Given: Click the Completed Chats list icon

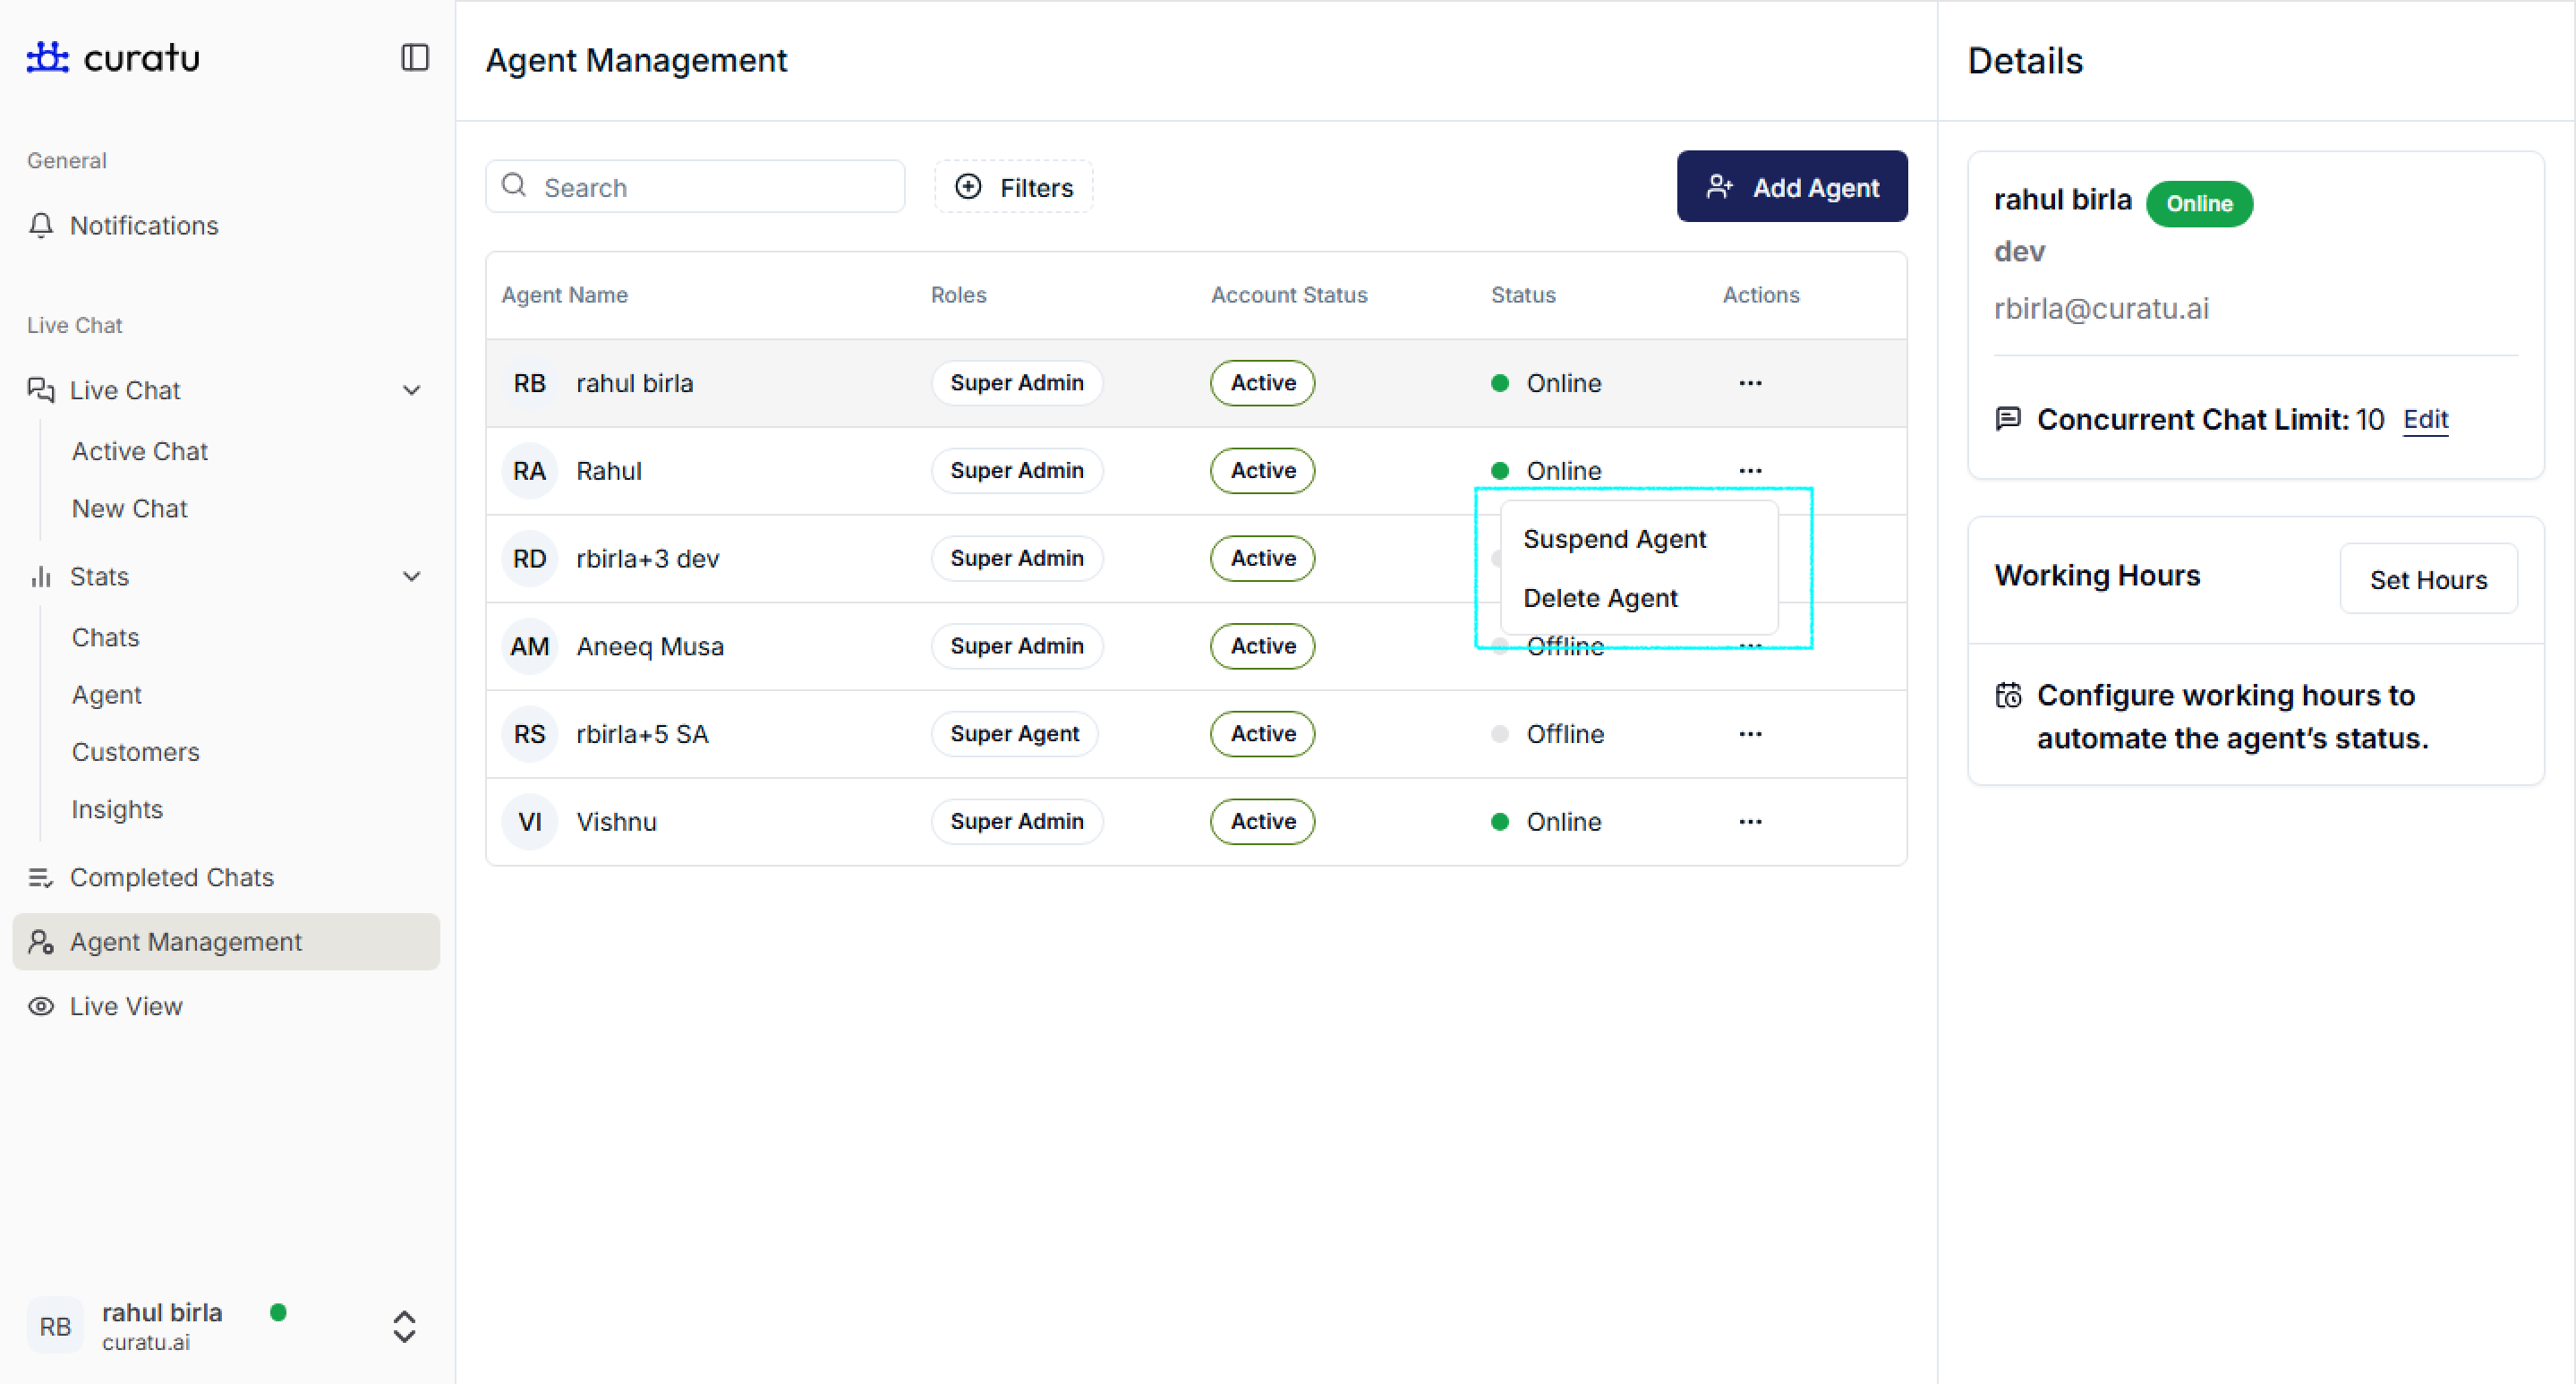Looking at the screenshot, I should point(41,878).
